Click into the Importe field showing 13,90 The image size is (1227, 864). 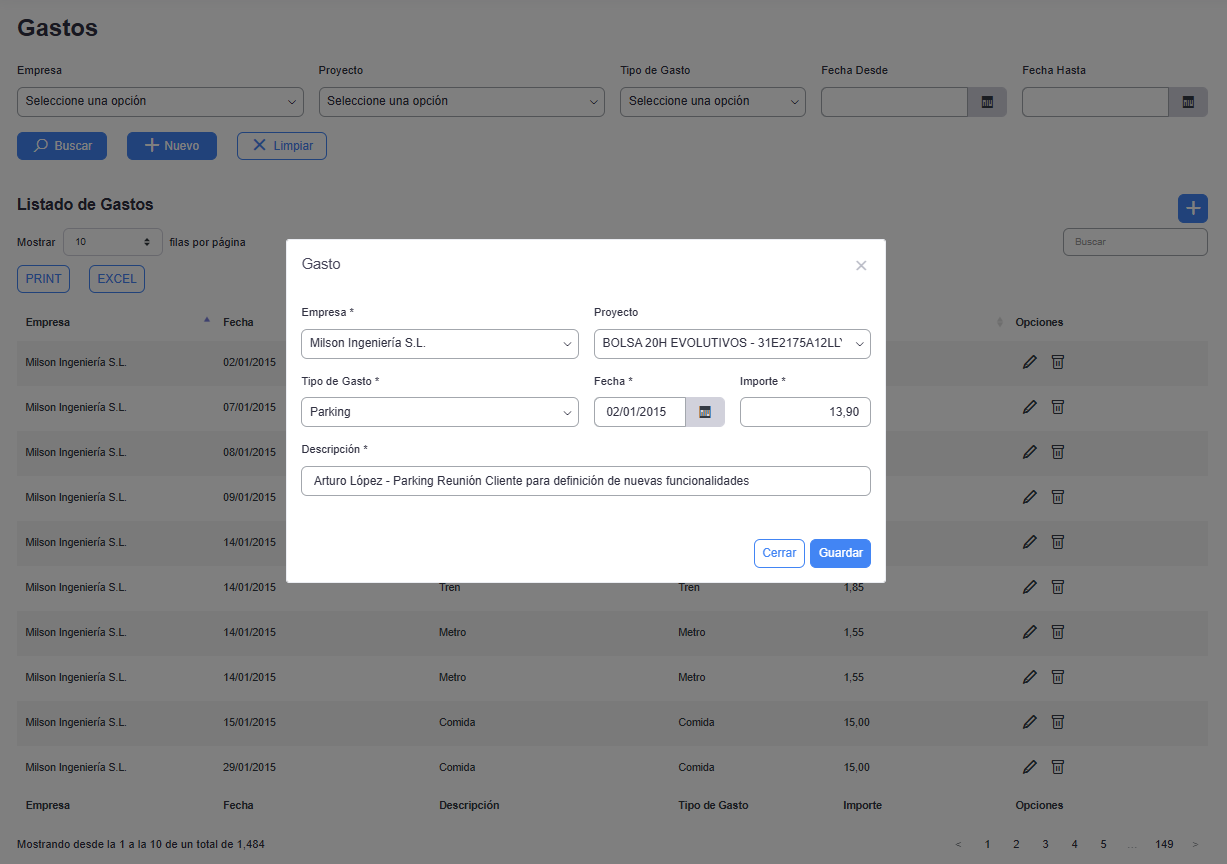pos(804,412)
